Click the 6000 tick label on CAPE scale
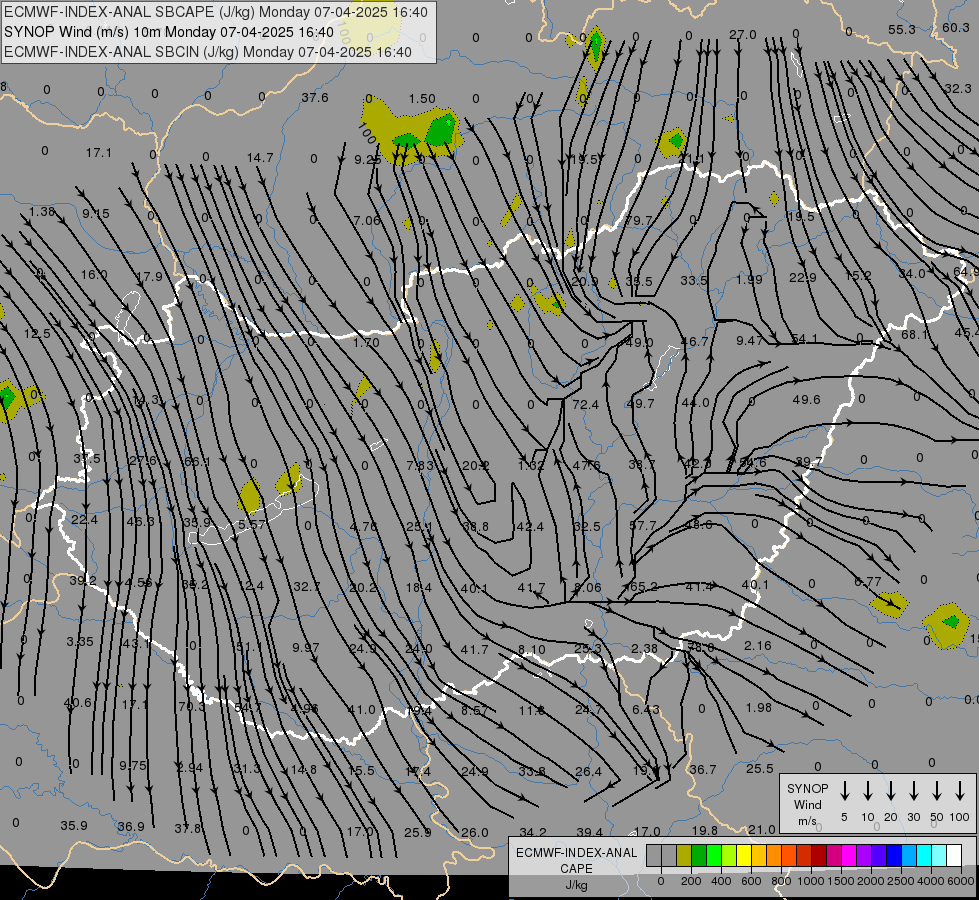 point(961,881)
